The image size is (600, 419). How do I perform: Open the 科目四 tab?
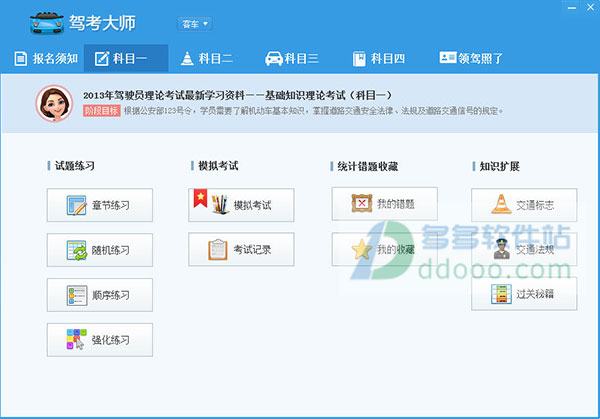coord(378,59)
